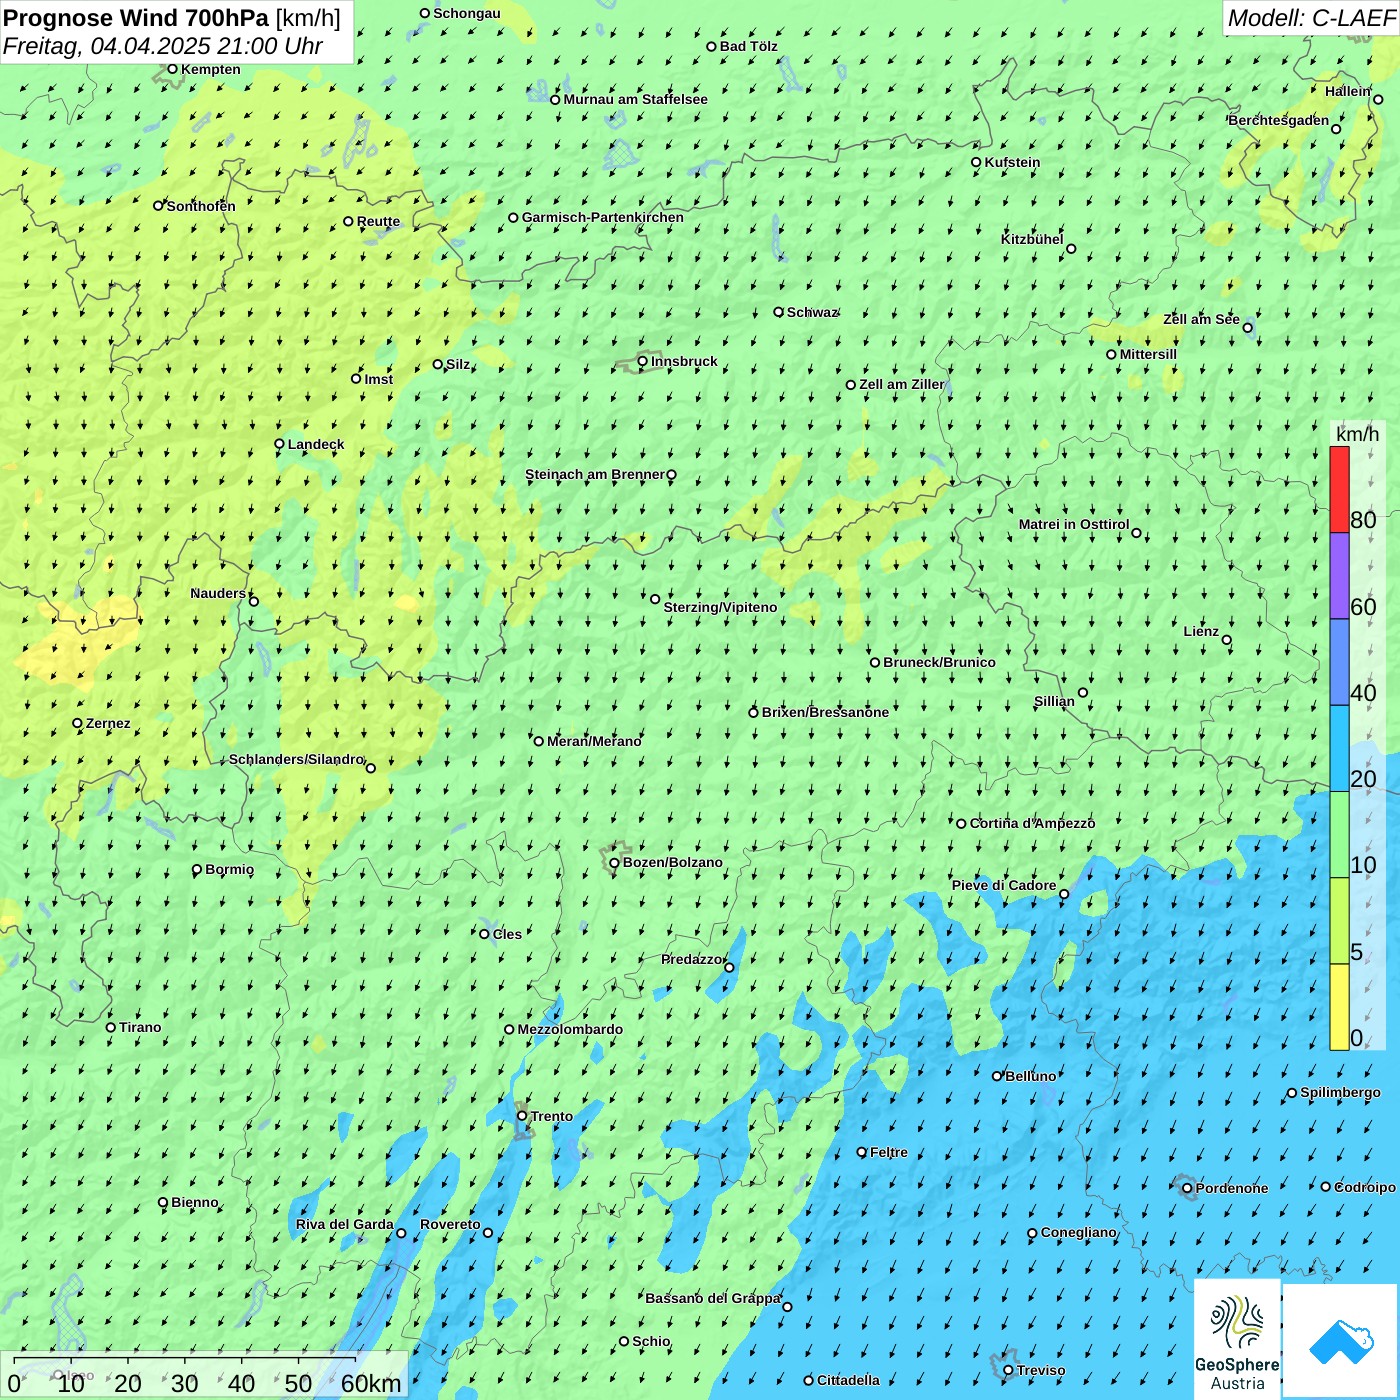Click the Sterzing/Vipiteno marker

tap(655, 599)
